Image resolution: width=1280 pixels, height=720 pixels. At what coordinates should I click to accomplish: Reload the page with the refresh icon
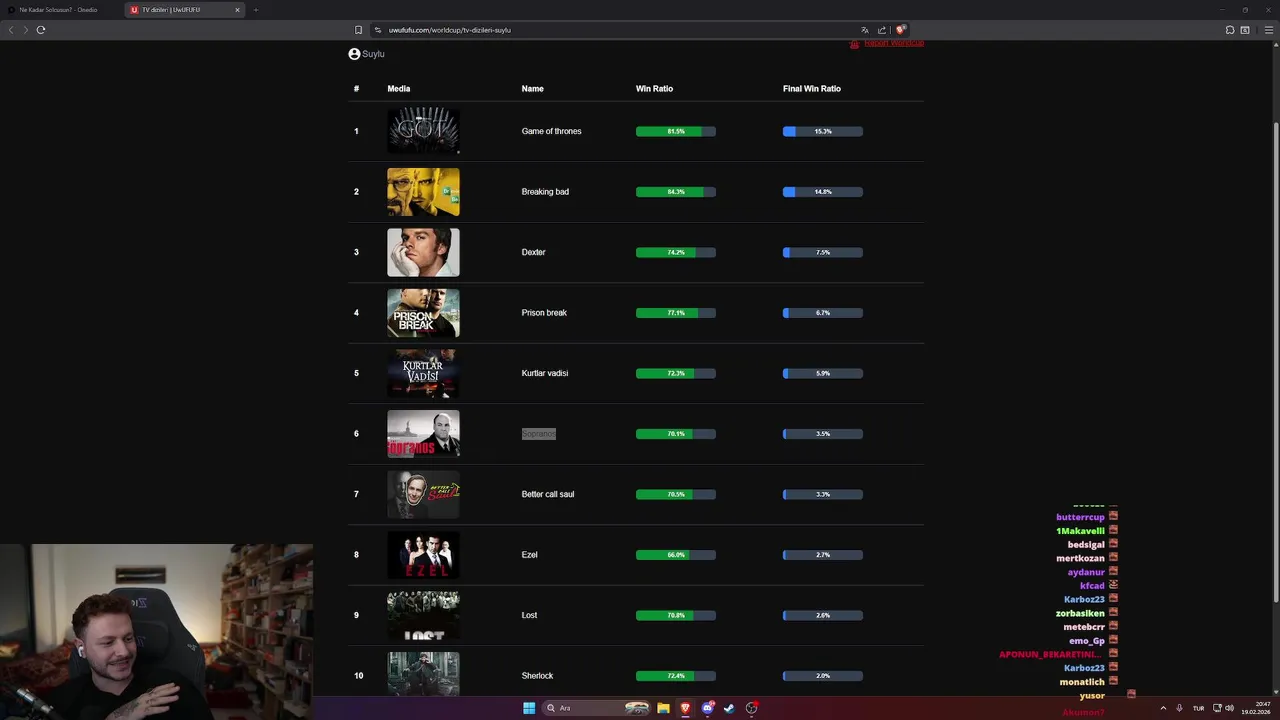coord(41,30)
